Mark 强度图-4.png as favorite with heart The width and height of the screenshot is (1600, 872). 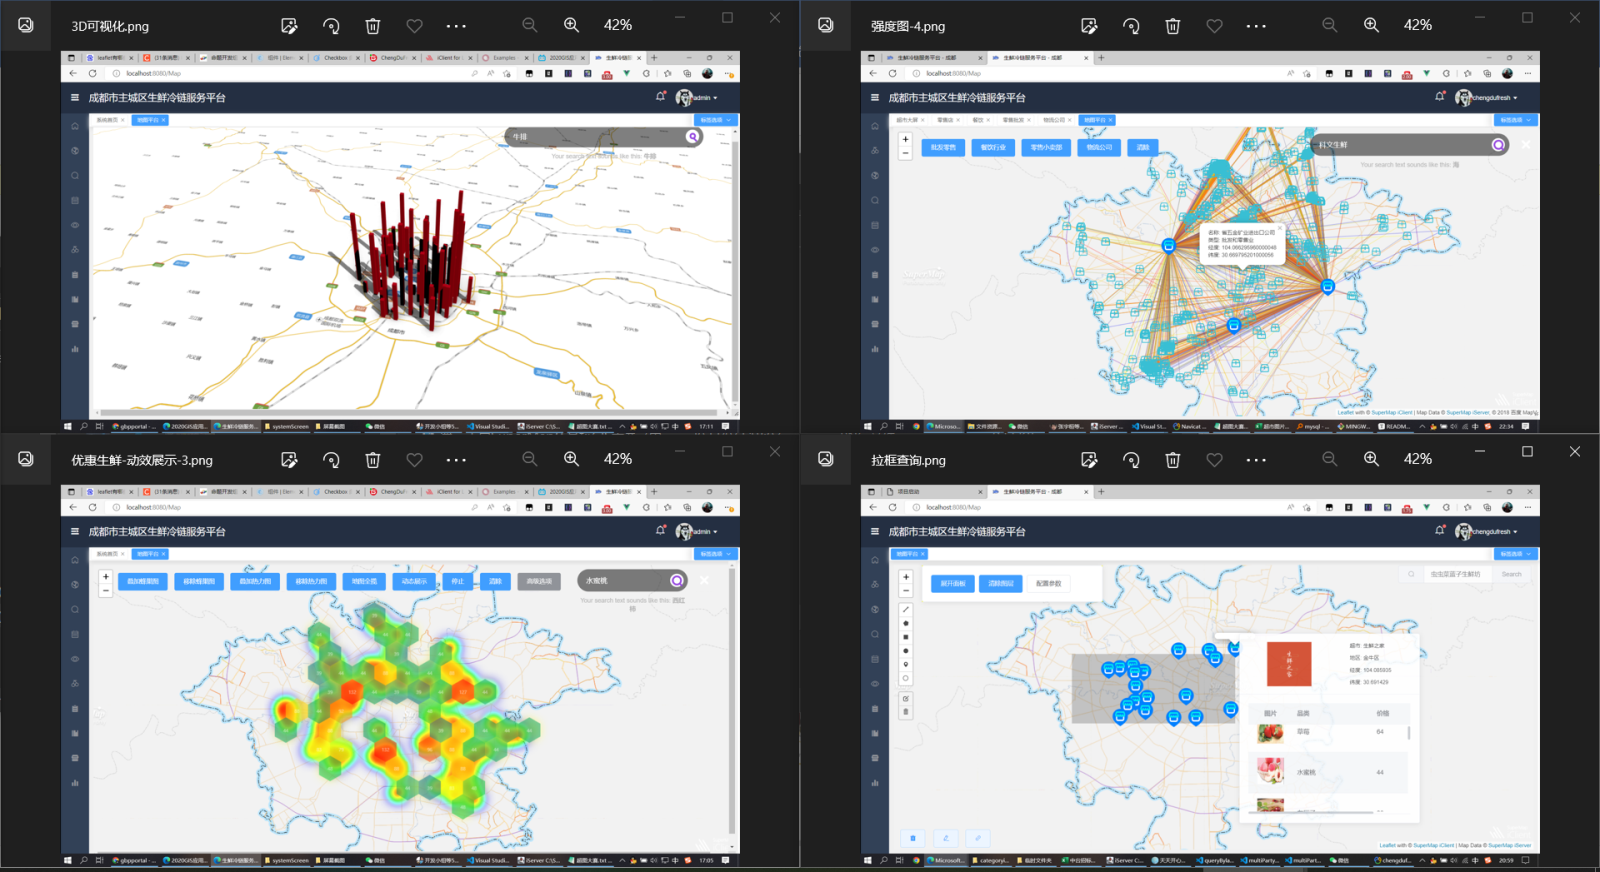point(1214,26)
